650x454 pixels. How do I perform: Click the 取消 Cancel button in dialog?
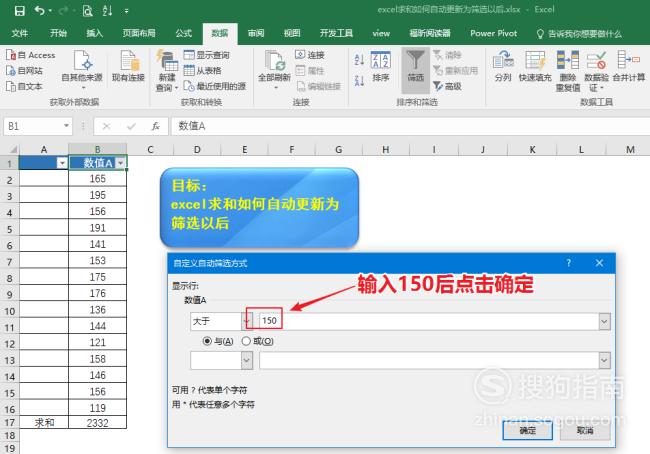click(585, 430)
